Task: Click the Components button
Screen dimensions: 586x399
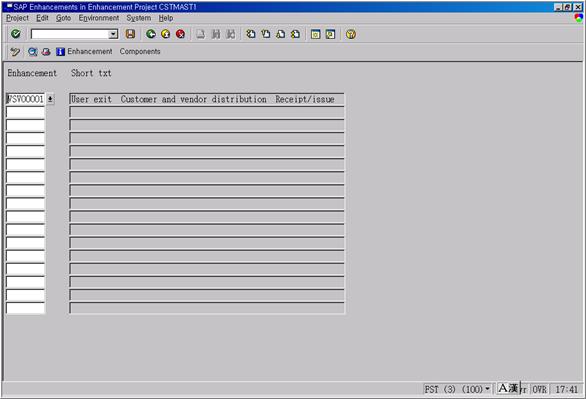Action: [140, 52]
